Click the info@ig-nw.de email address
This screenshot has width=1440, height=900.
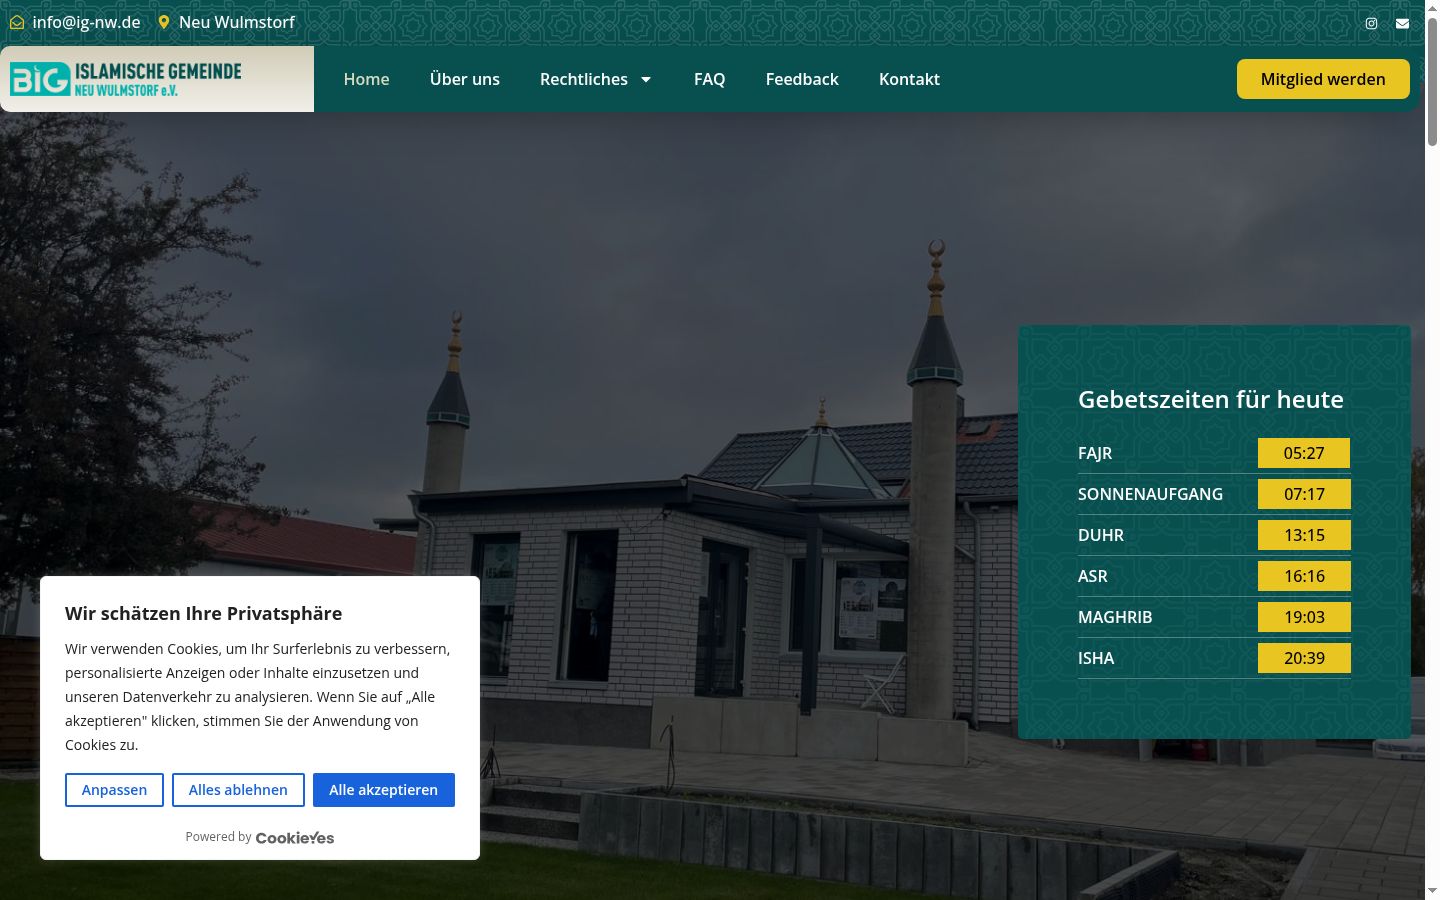click(x=86, y=22)
